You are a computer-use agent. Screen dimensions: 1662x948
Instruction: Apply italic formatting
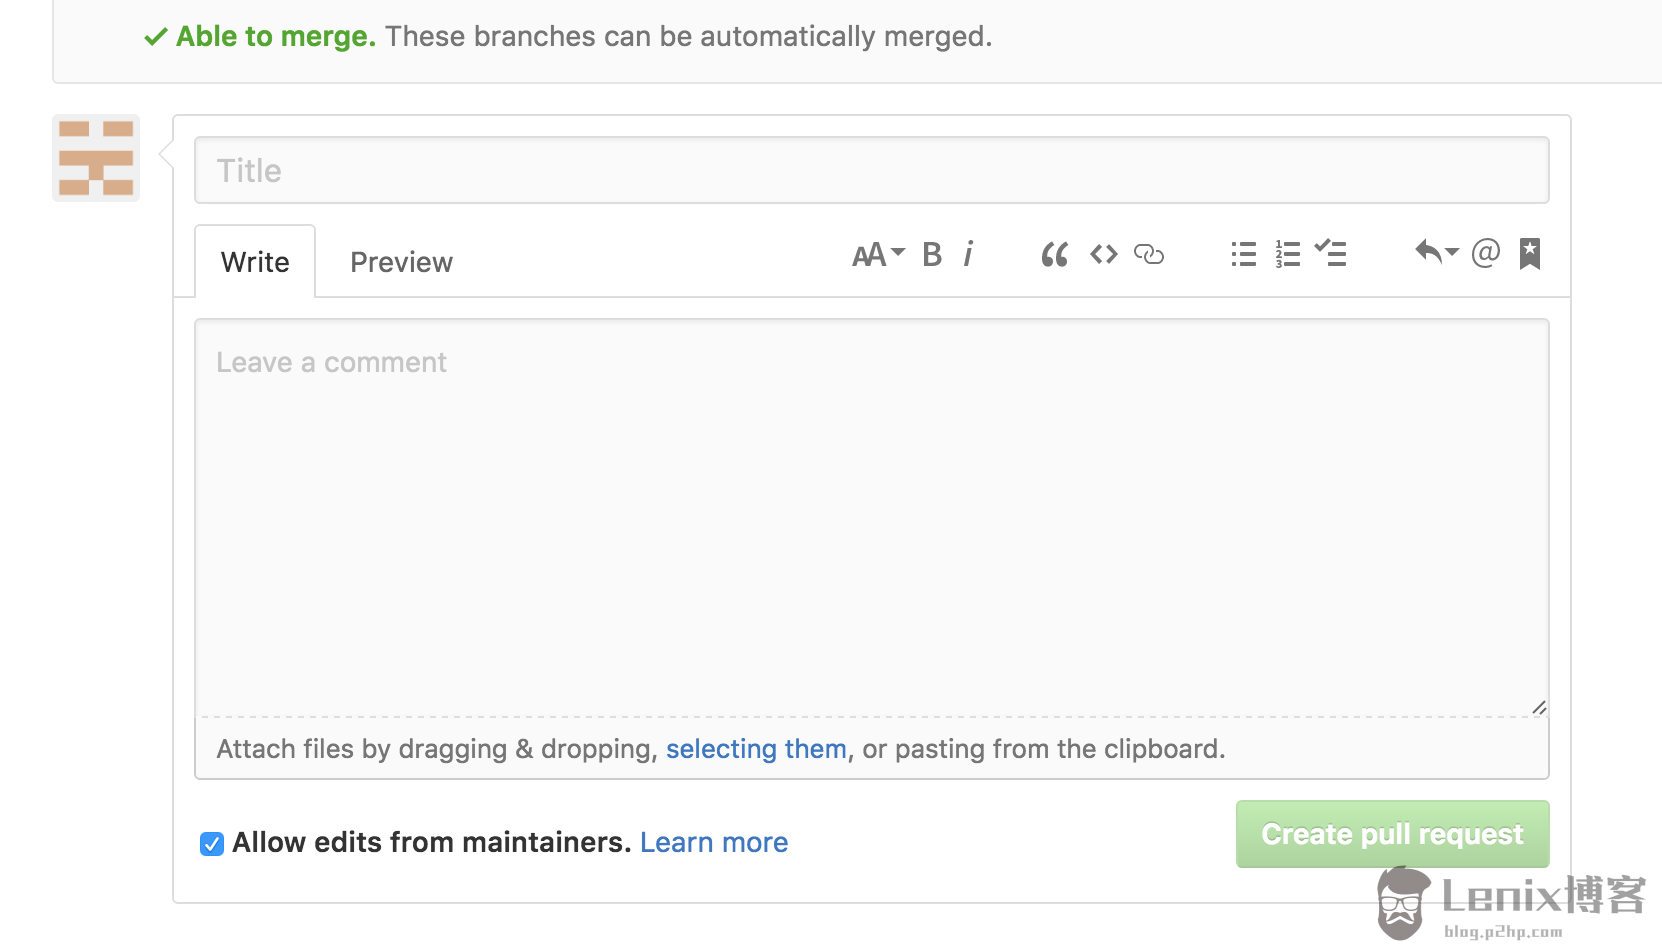[967, 255]
